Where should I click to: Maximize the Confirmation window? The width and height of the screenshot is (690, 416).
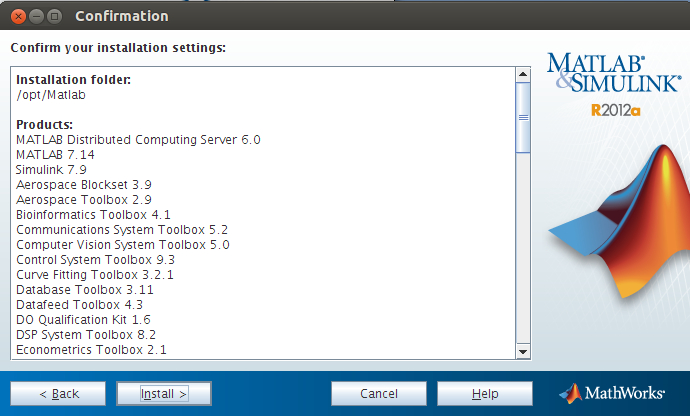54,16
